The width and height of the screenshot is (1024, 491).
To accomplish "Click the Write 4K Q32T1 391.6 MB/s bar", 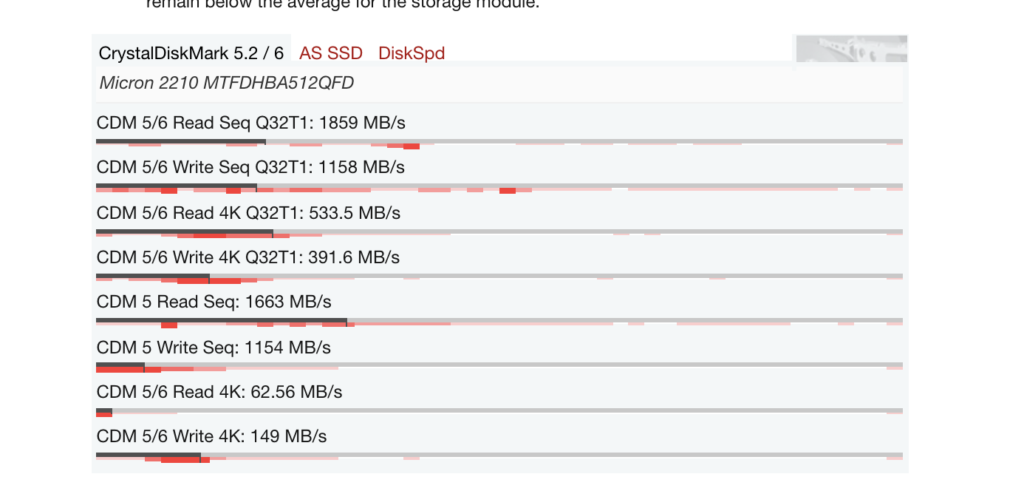I will (x=500, y=278).
